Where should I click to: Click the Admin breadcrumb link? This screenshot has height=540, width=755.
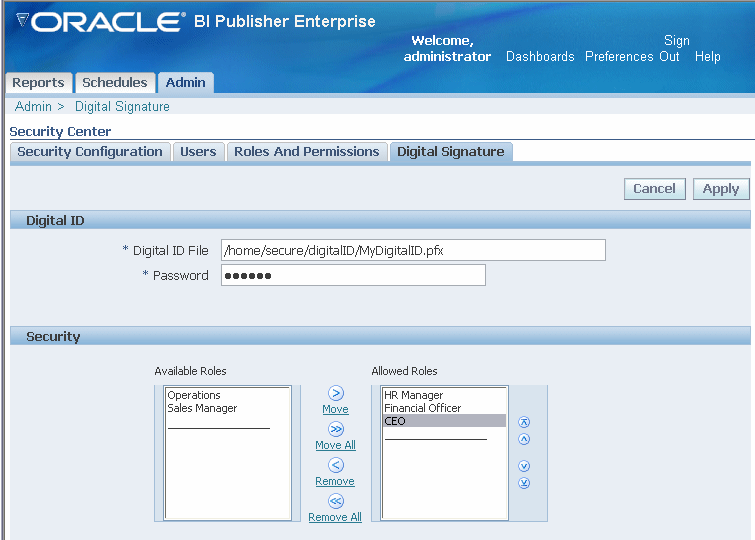coord(33,106)
